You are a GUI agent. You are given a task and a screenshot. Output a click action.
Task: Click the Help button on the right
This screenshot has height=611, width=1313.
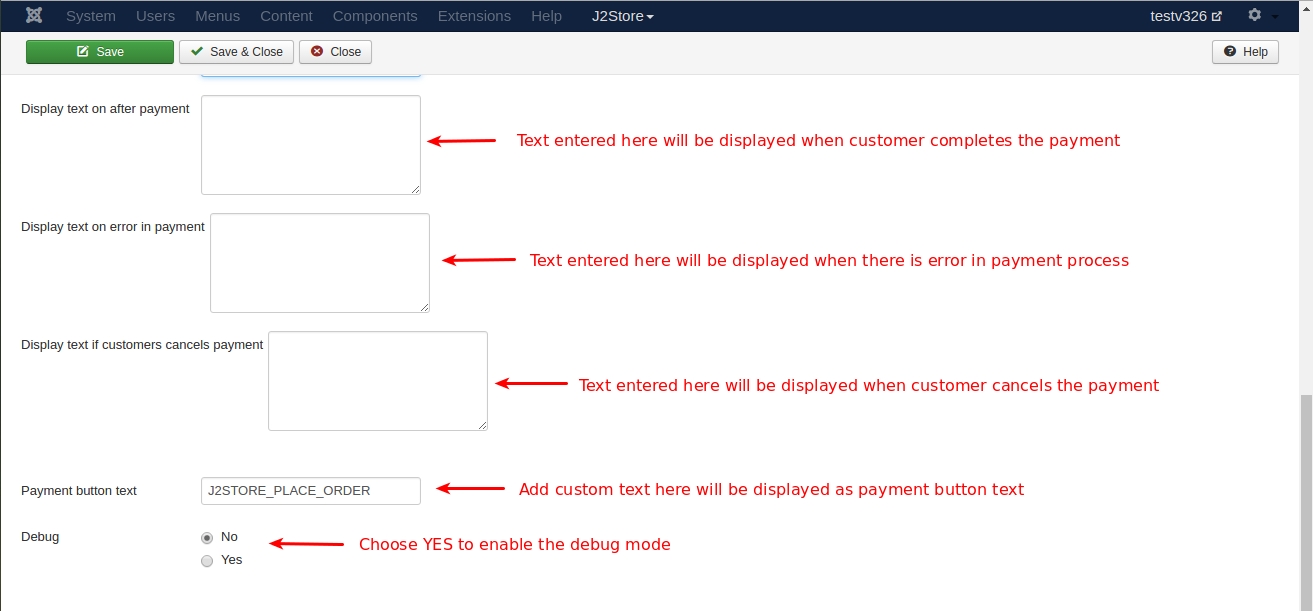point(1245,52)
